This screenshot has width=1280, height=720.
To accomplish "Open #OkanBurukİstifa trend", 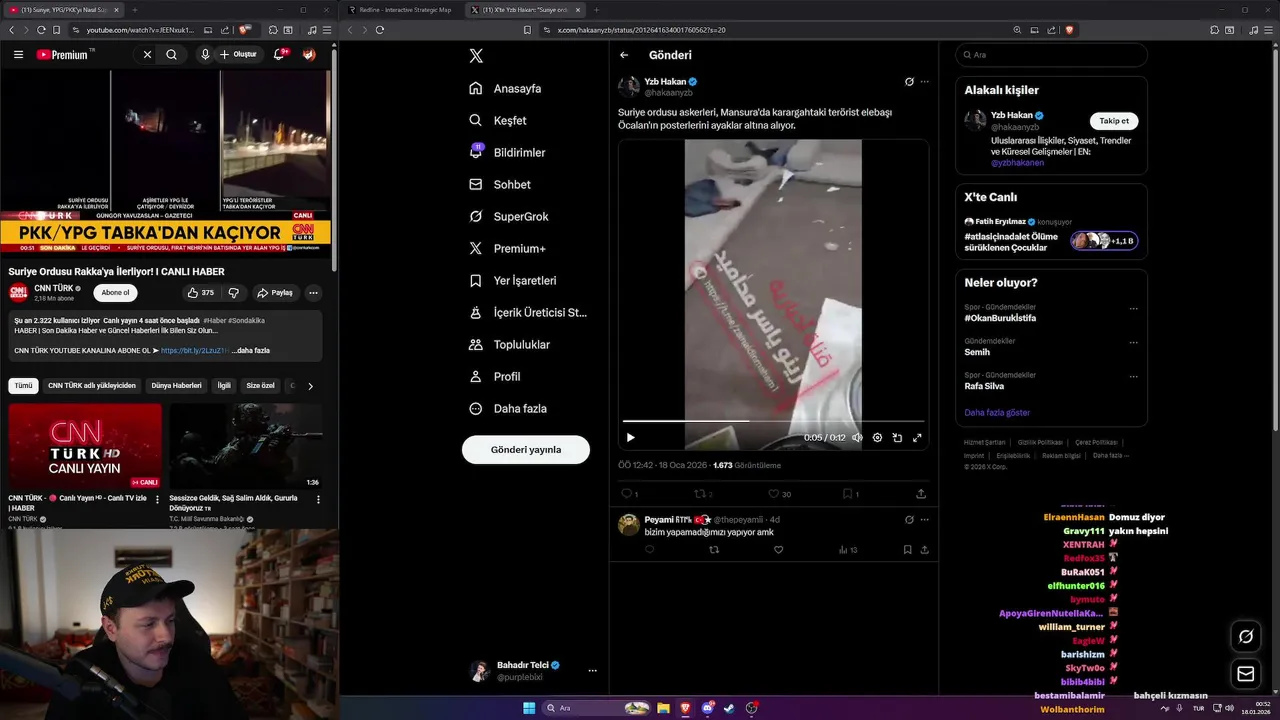I will click(x=1000, y=318).
